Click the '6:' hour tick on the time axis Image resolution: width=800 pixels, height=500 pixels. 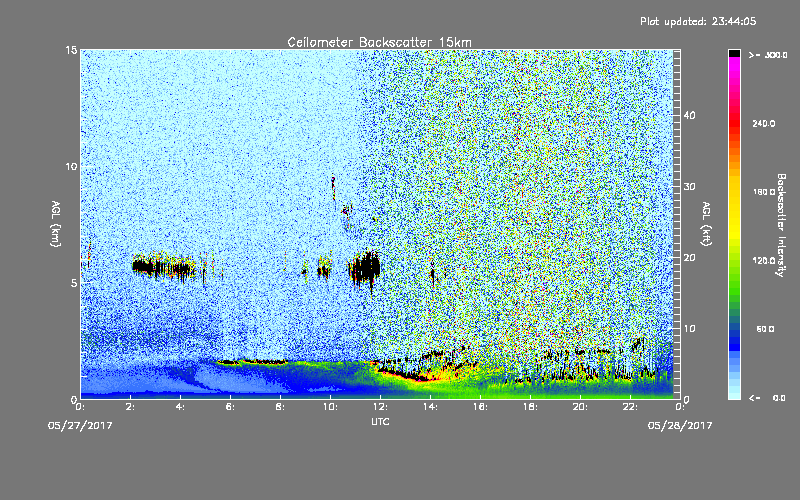[231, 407]
